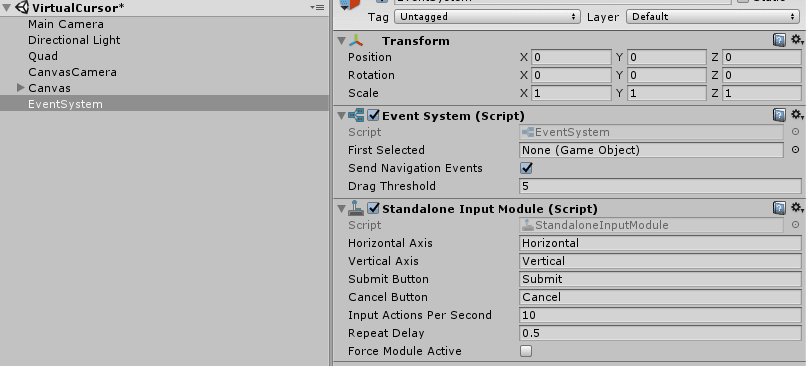Collapse the Transform component foldout
This screenshot has height=366, width=806.
[342, 41]
